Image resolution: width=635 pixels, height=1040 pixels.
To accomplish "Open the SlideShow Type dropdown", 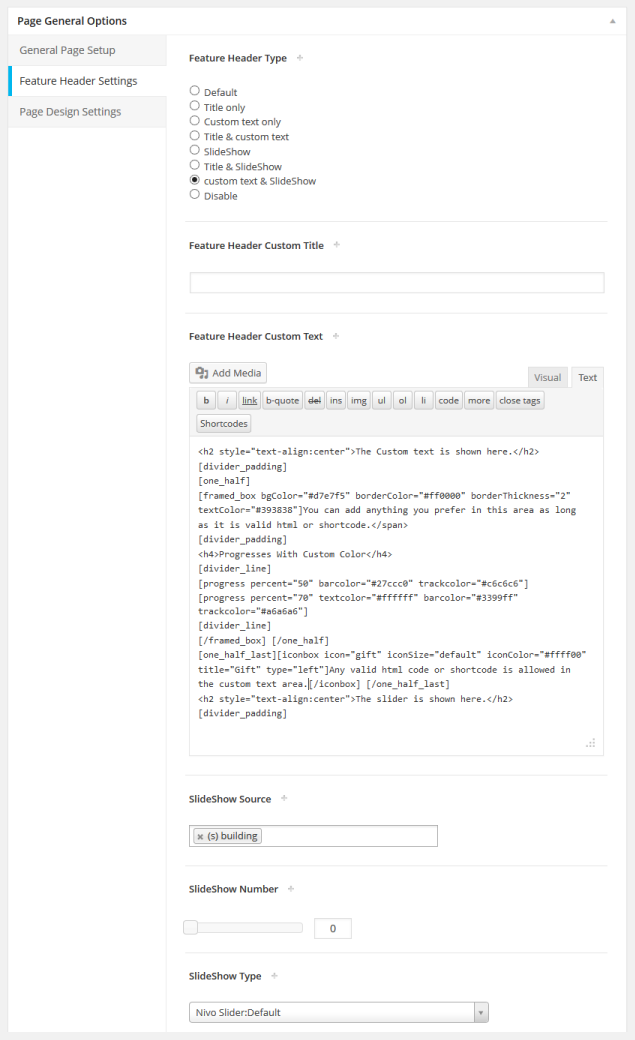I will [x=339, y=1012].
